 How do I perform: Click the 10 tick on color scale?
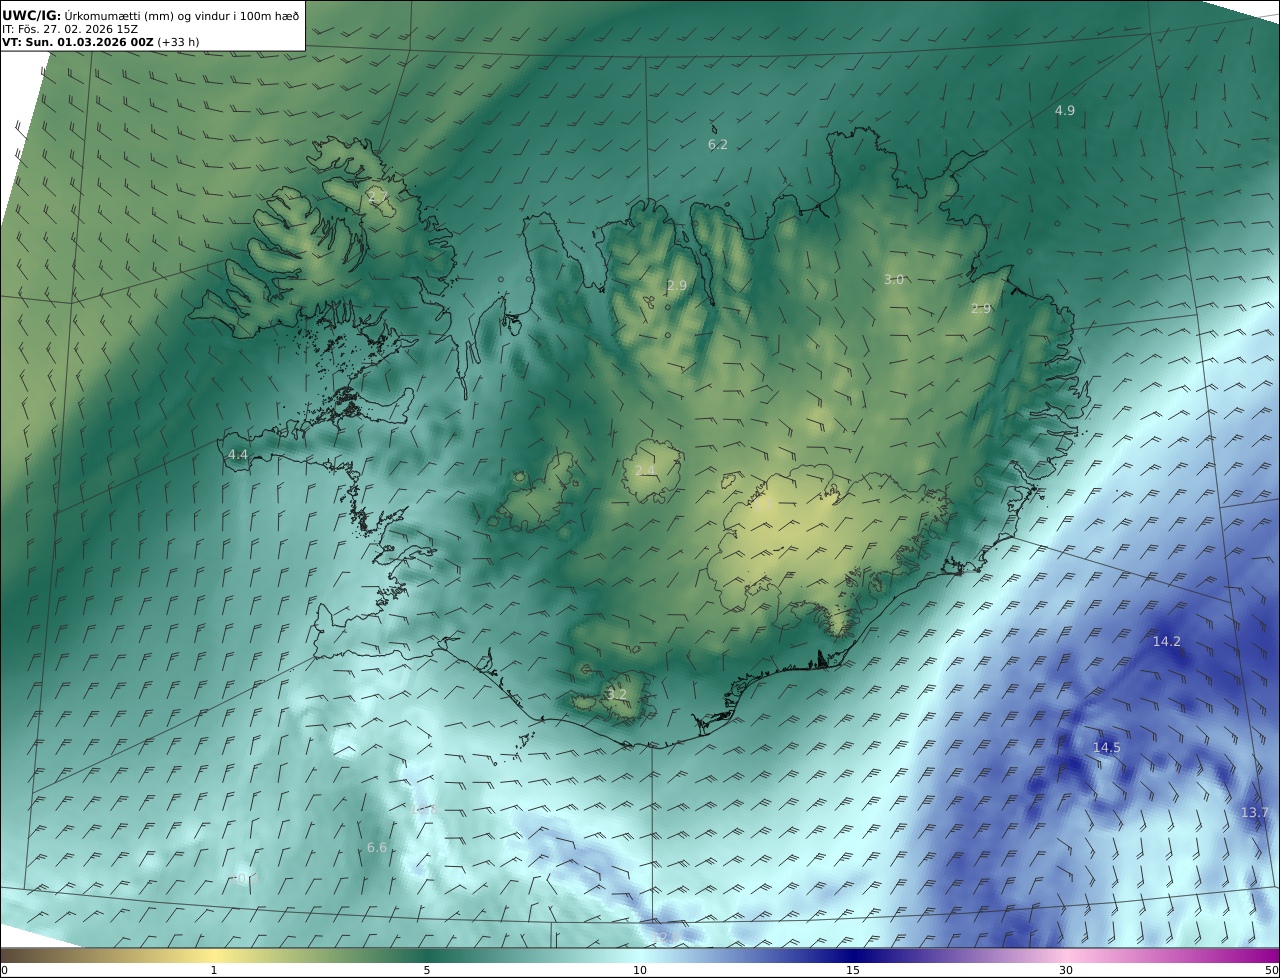pyautogui.click(x=640, y=970)
